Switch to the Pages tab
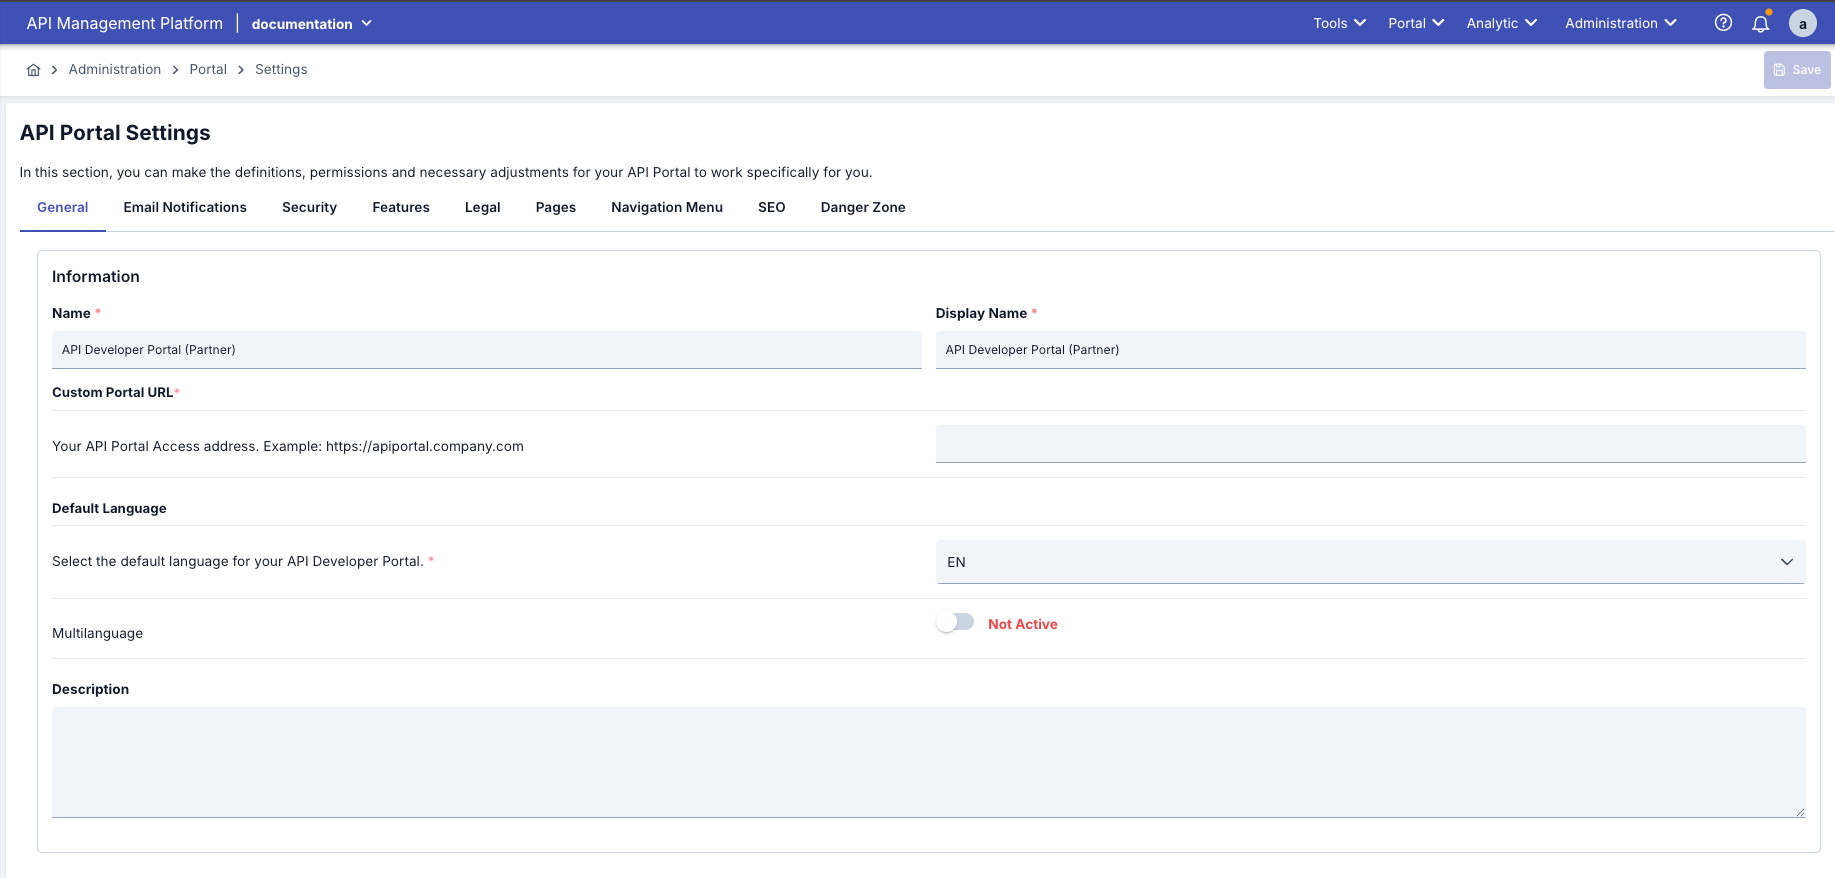This screenshot has height=878, width=1835. [556, 207]
